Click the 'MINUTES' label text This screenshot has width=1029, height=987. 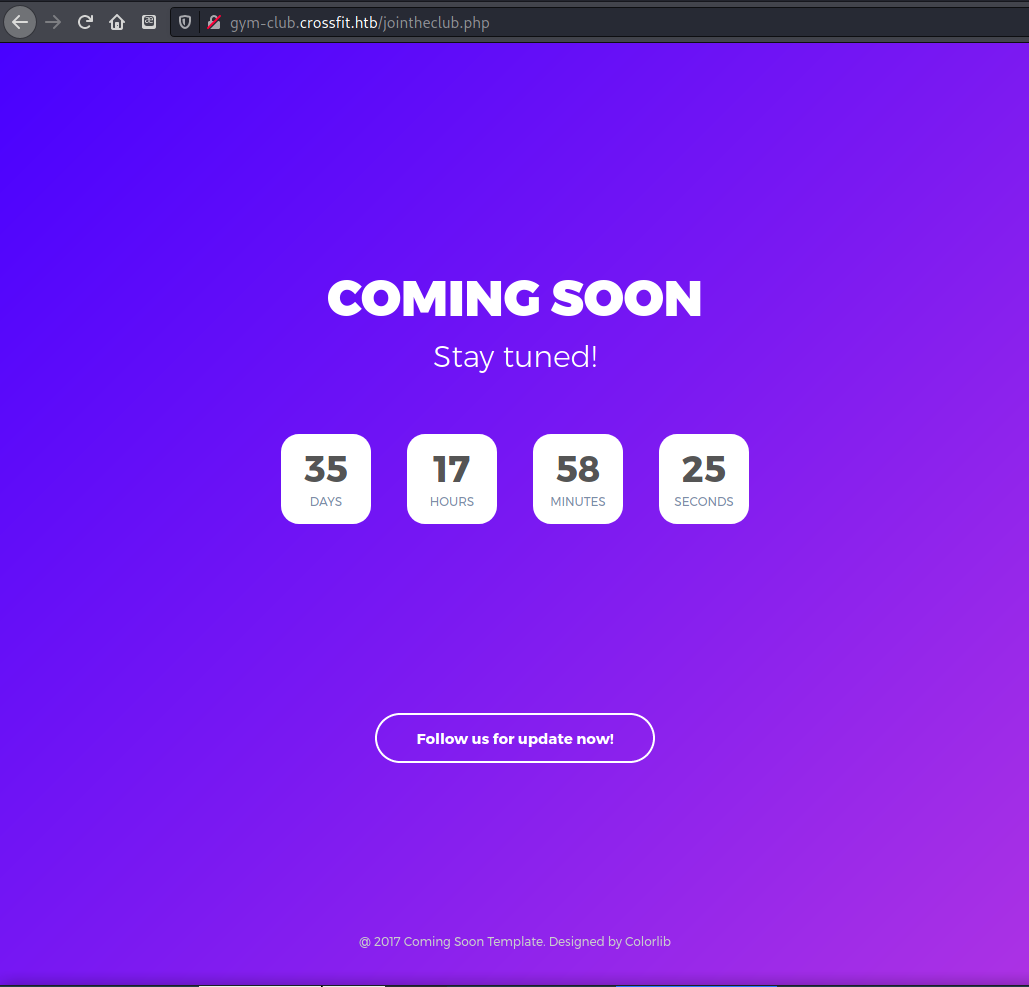tap(578, 502)
